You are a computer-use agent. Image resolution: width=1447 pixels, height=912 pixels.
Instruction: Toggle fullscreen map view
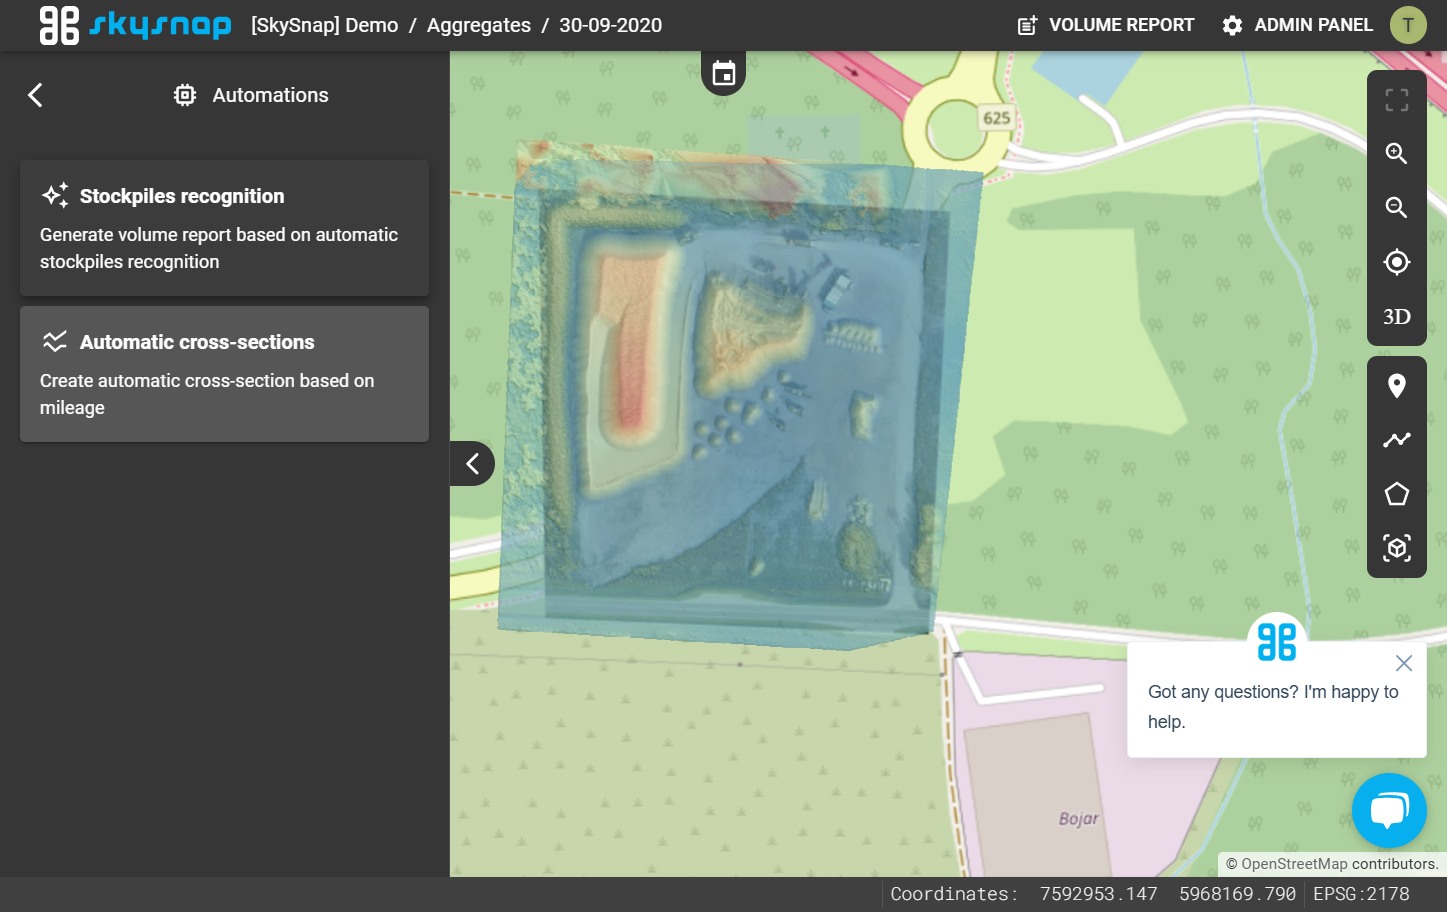[1397, 99]
